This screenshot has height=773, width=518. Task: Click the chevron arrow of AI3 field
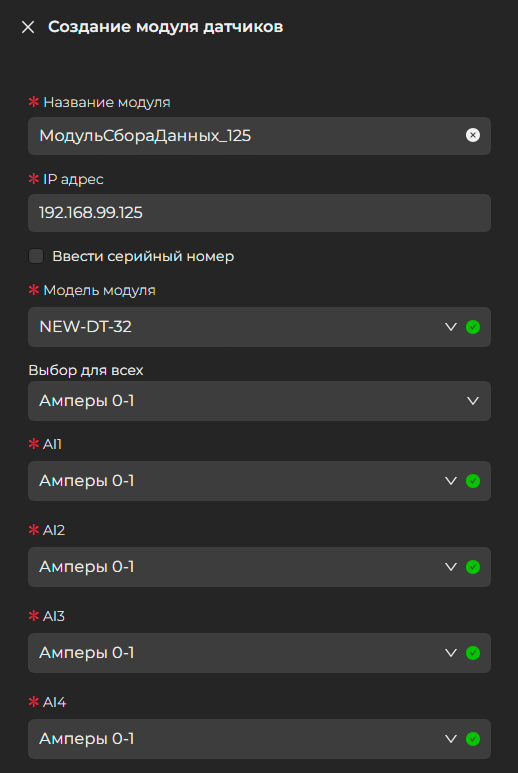coord(450,653)
